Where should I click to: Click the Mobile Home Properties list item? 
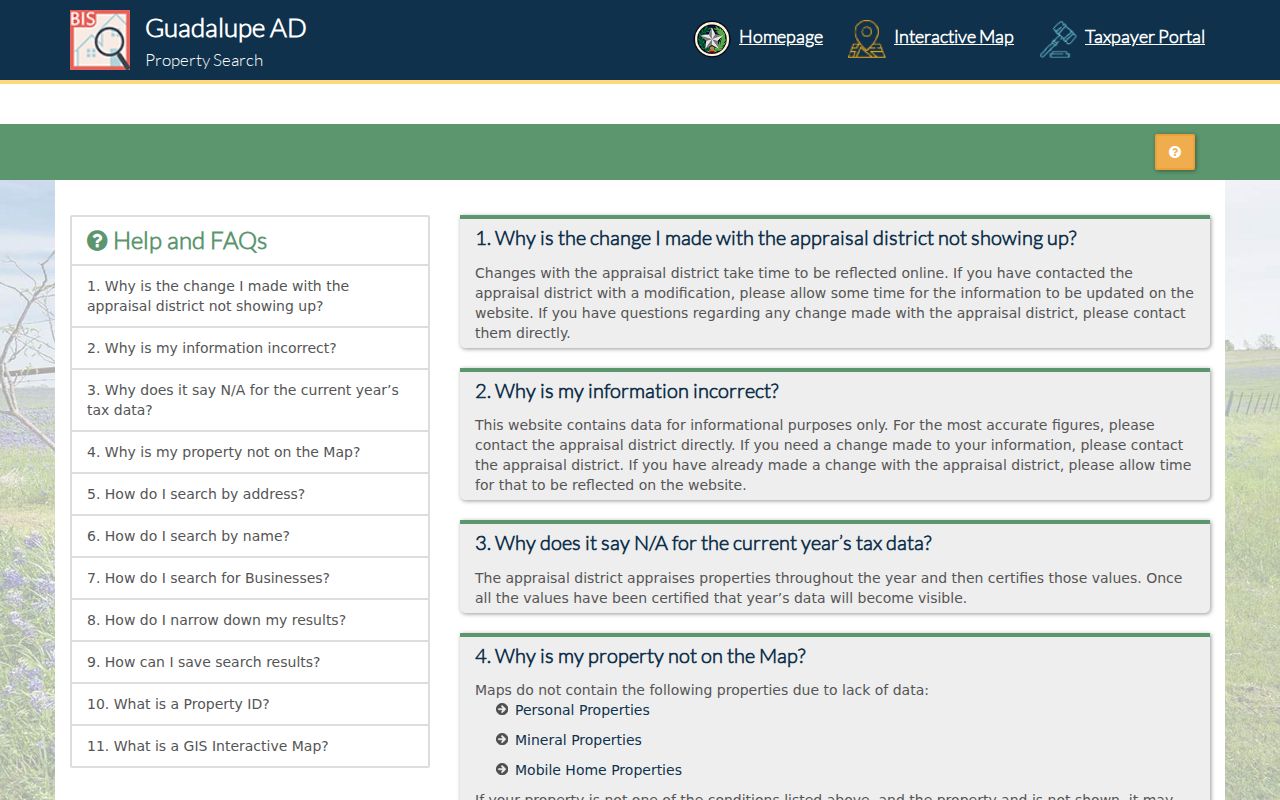click(598, 770)
